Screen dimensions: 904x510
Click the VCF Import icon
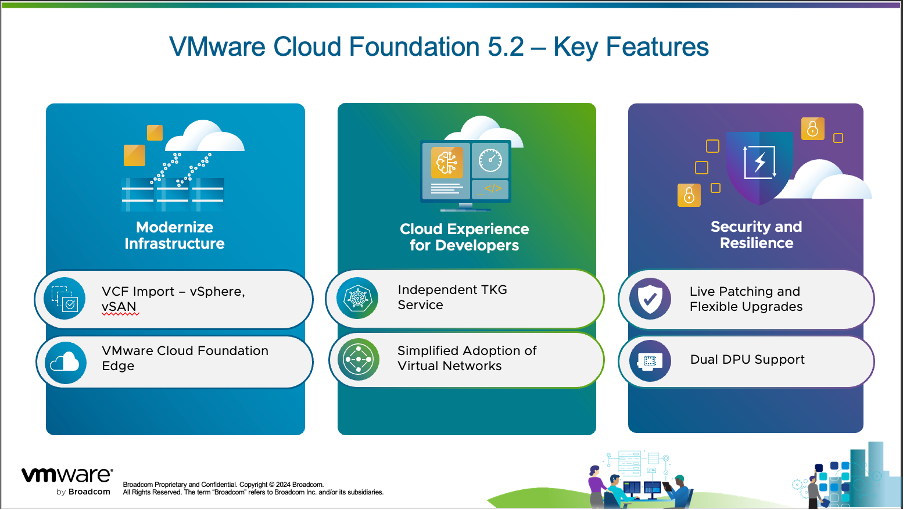coord(65,298)
